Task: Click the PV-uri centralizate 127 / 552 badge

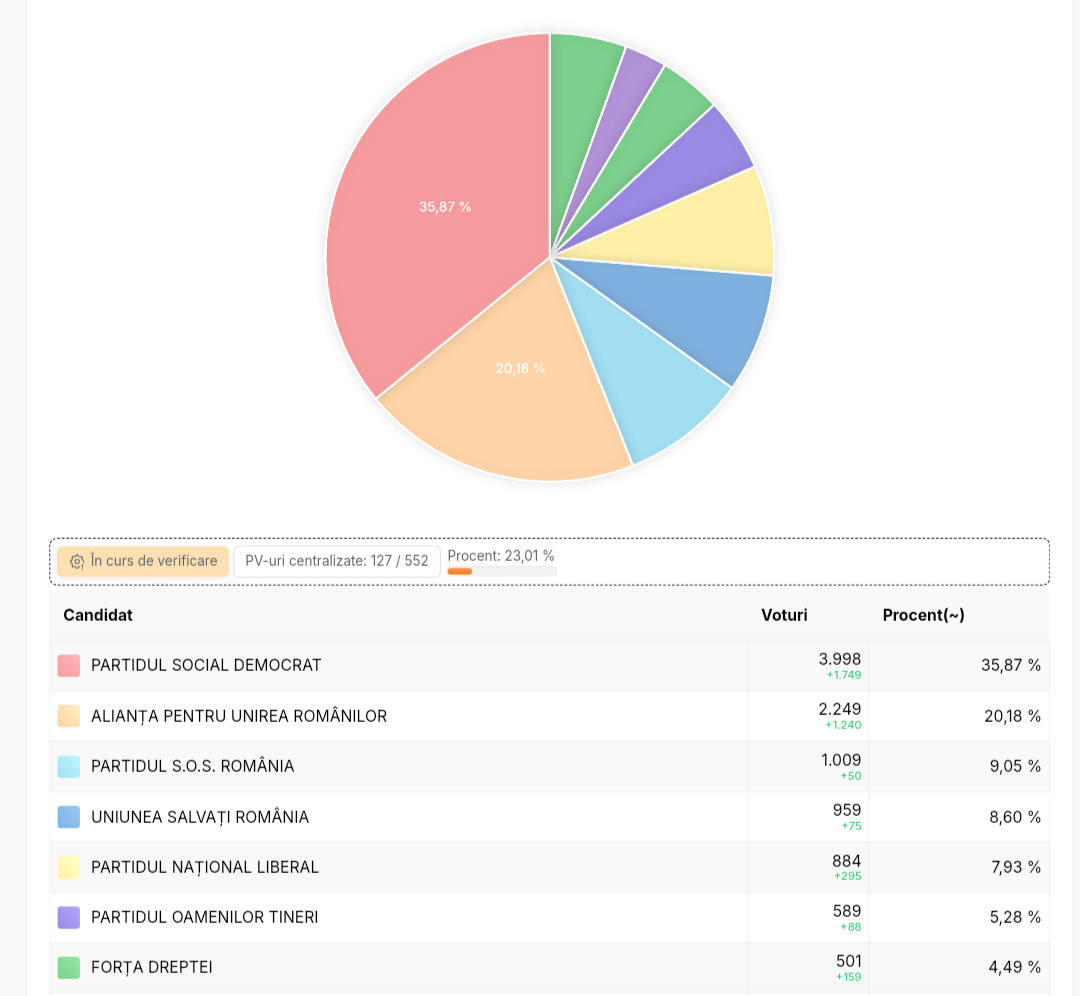Action: click(x=337, y=561)
